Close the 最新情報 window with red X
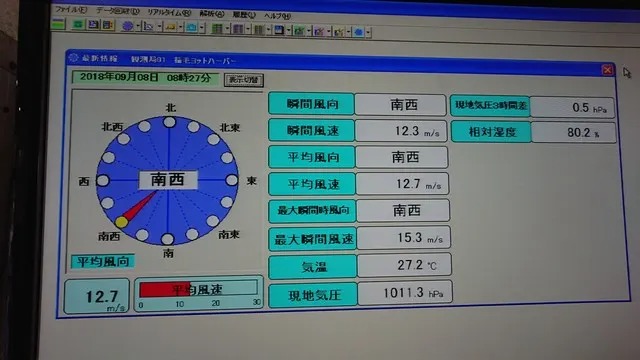This screenshot has height=360, width=640. pyautogui.click(x=607, y=70)
